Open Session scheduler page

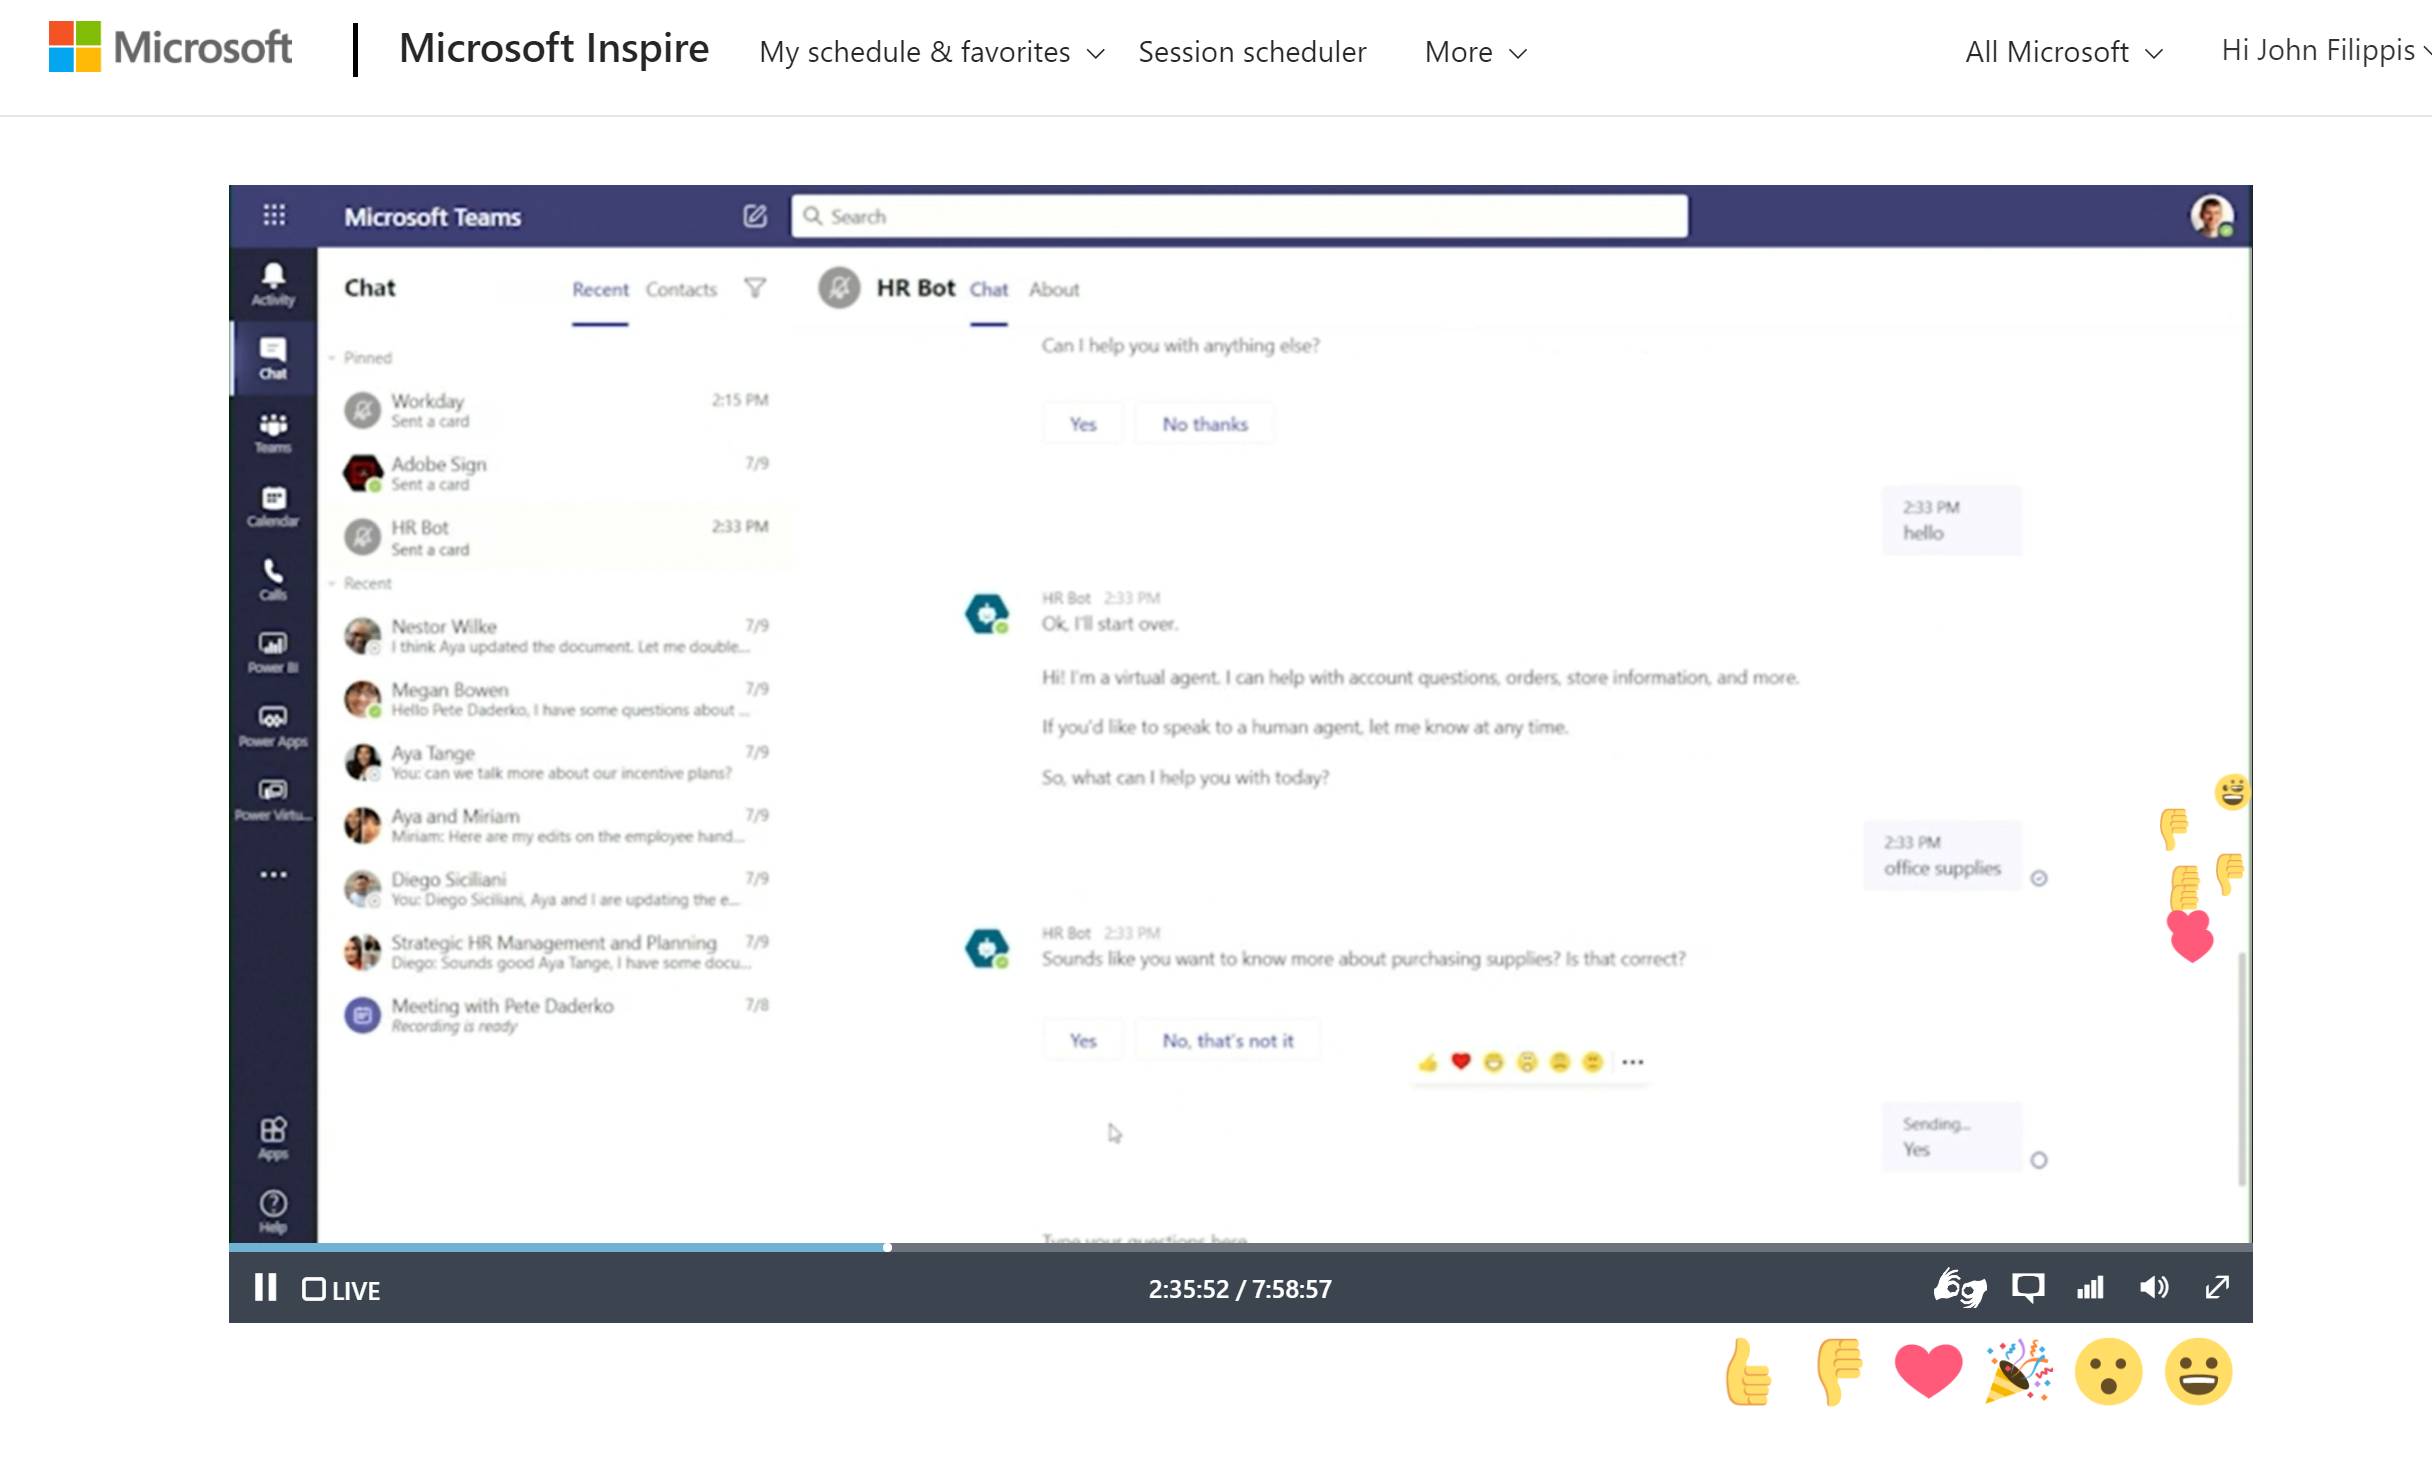[1252, 52]
